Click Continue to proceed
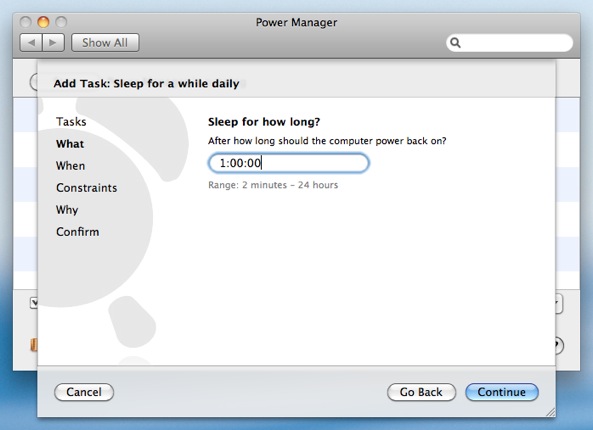This screenshot has height=430, width=593. coord(502,392)
